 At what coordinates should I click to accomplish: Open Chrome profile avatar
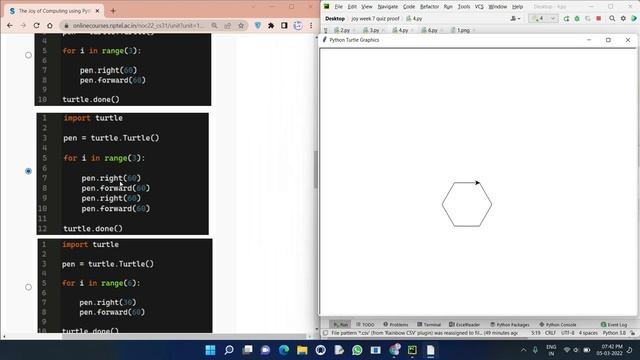[x=298, y=25]
